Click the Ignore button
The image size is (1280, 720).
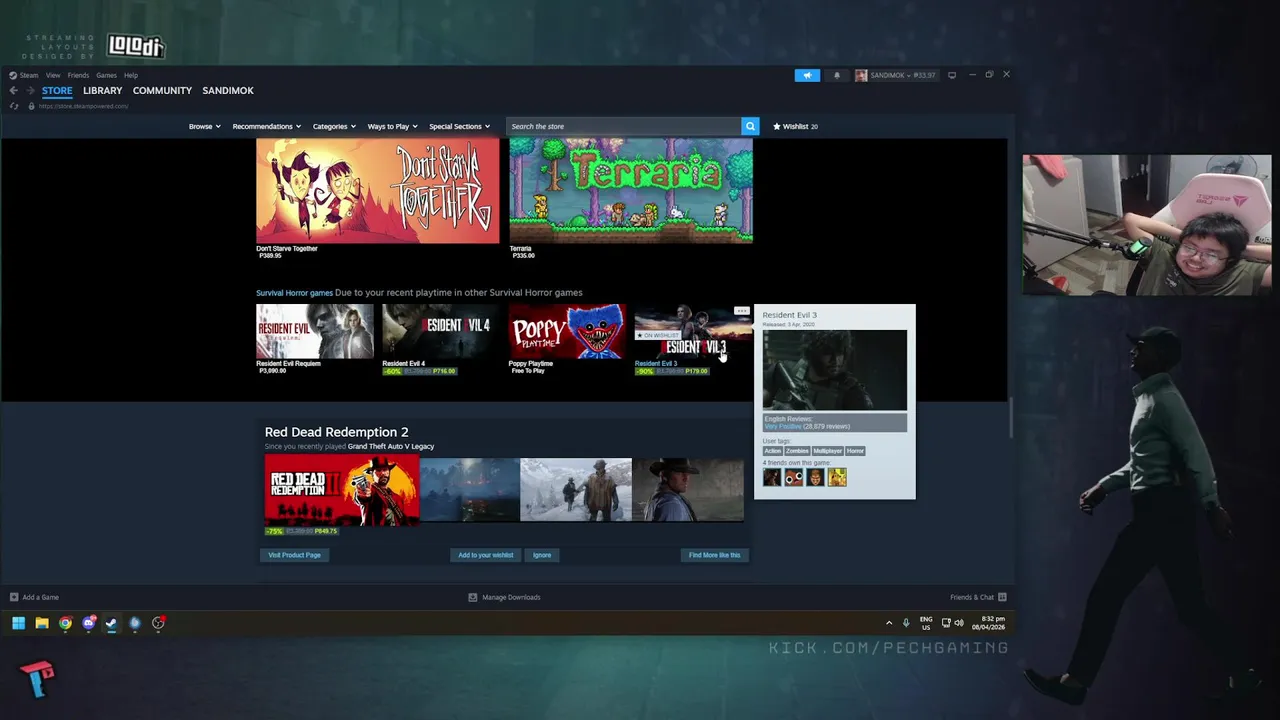click(x=542, y=555)
